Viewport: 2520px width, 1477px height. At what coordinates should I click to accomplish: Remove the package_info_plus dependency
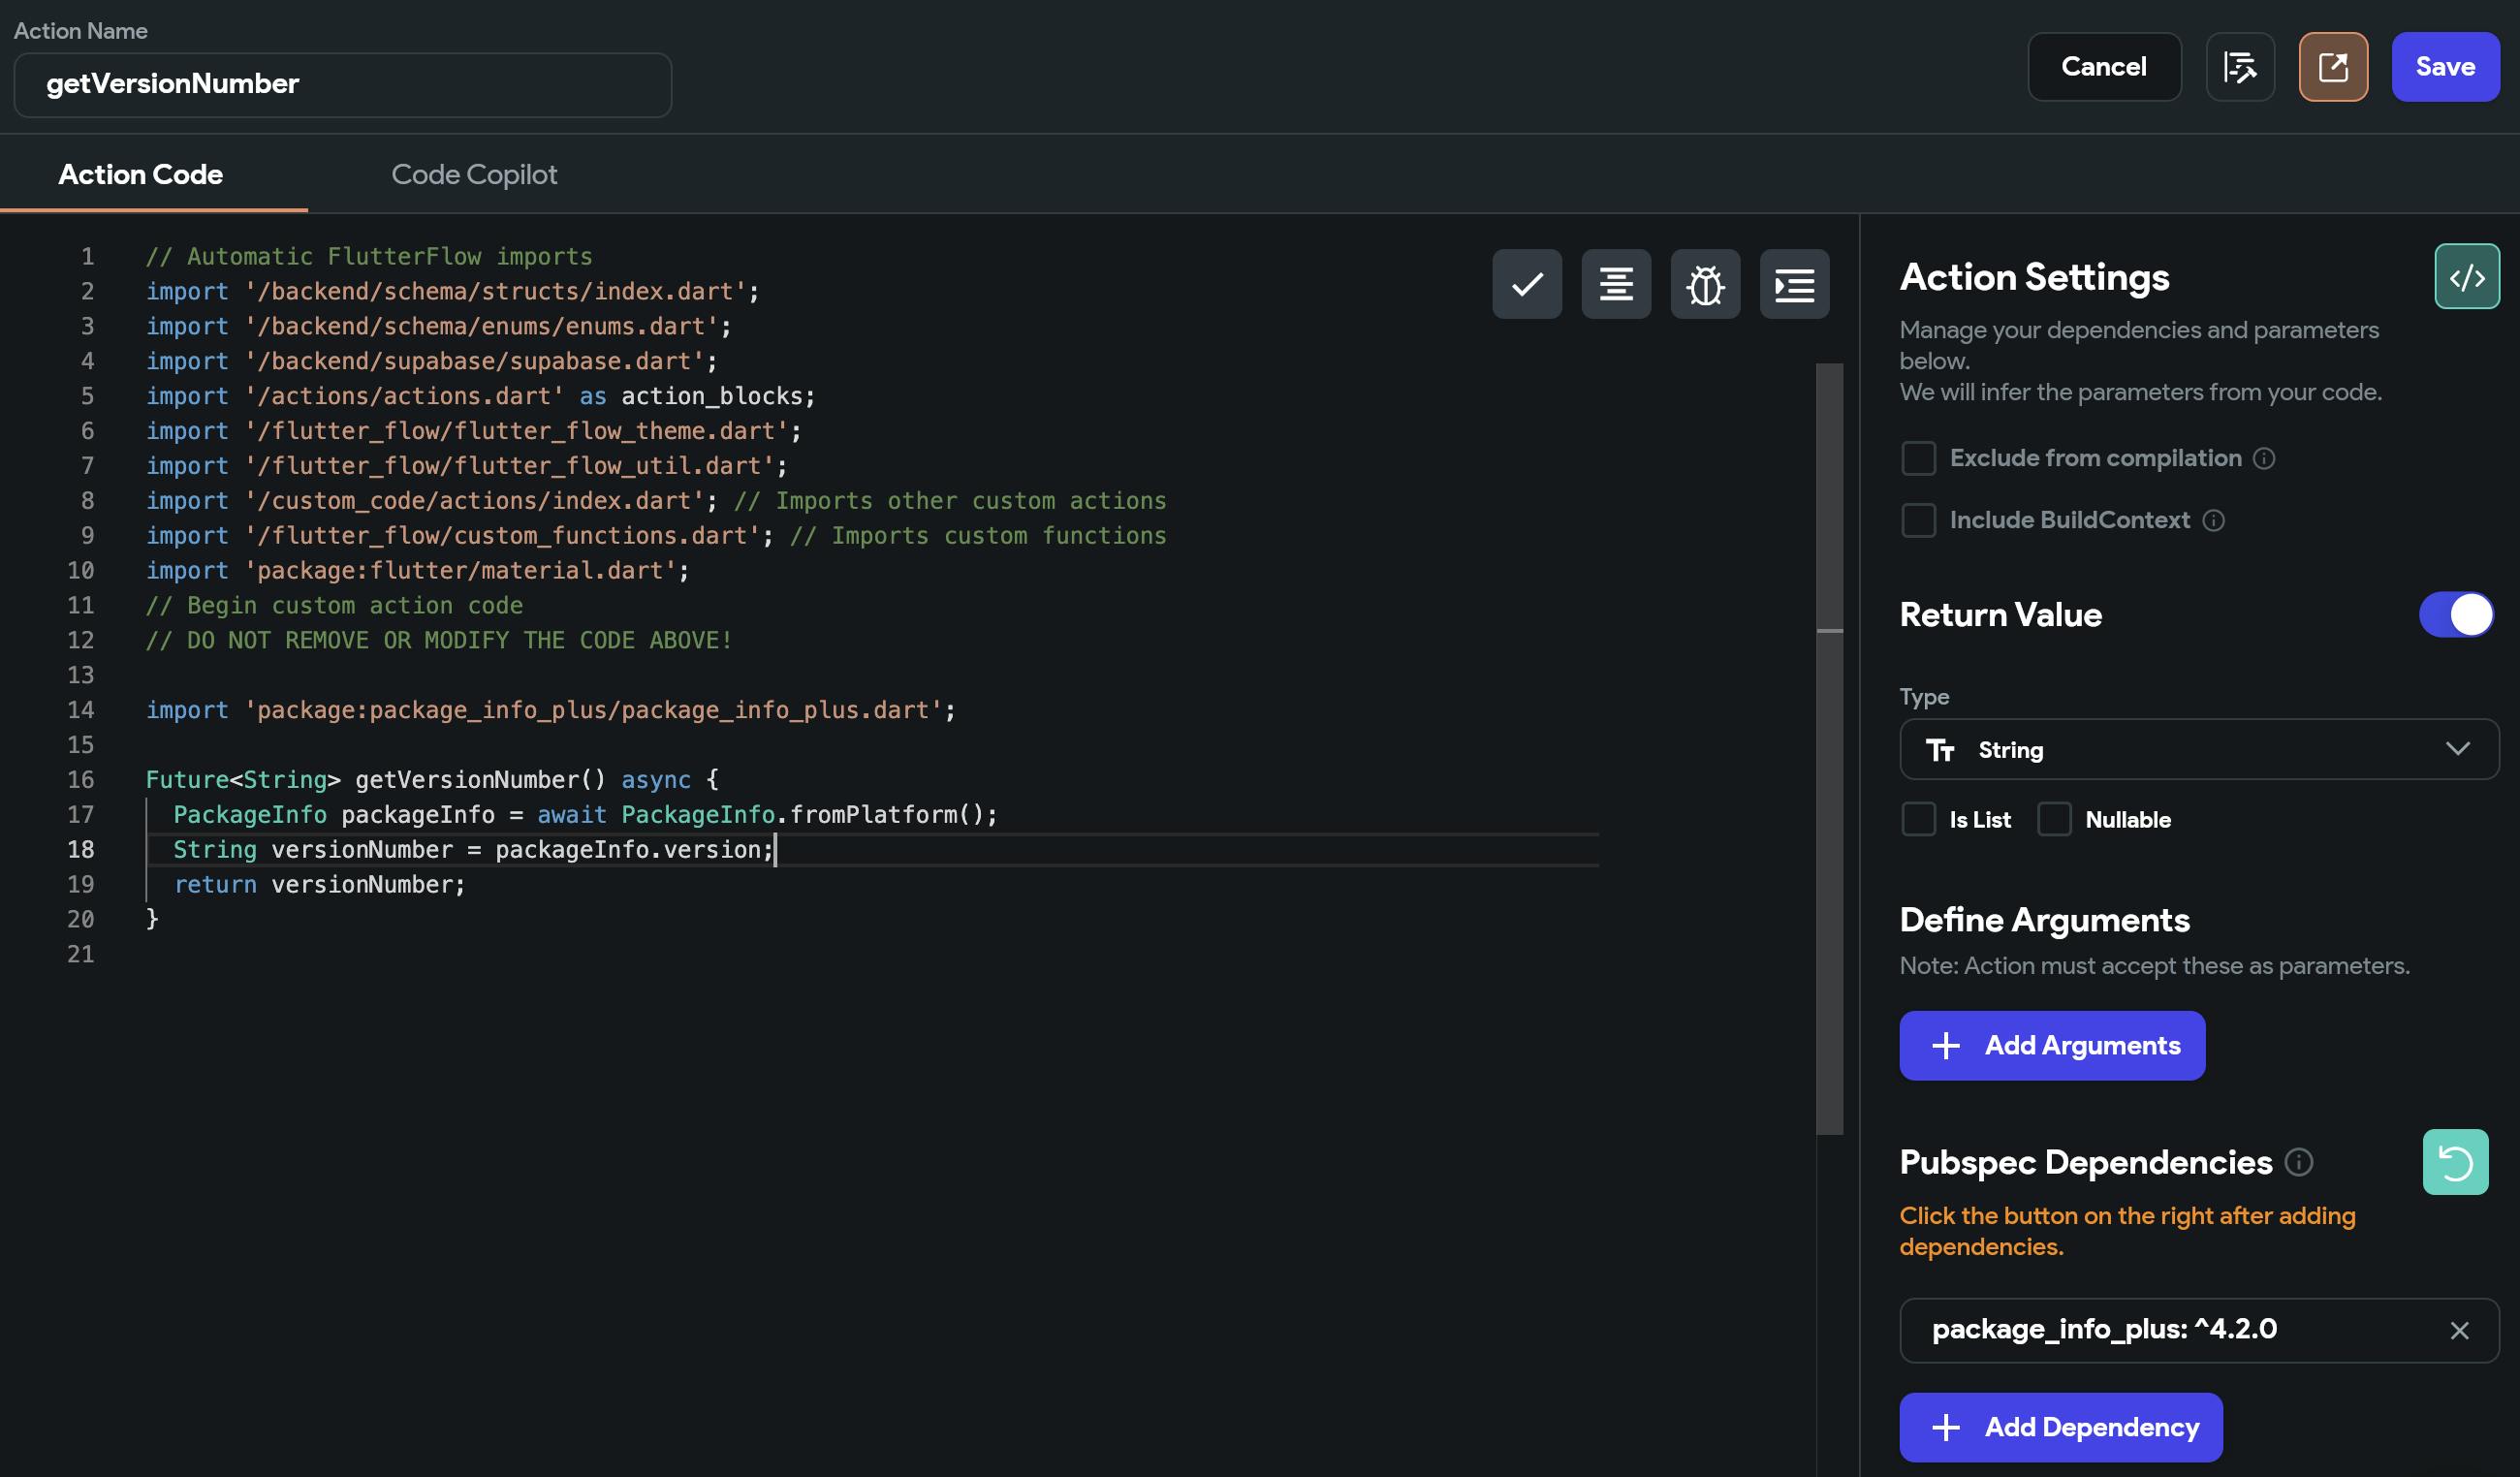(2458, 1330)
